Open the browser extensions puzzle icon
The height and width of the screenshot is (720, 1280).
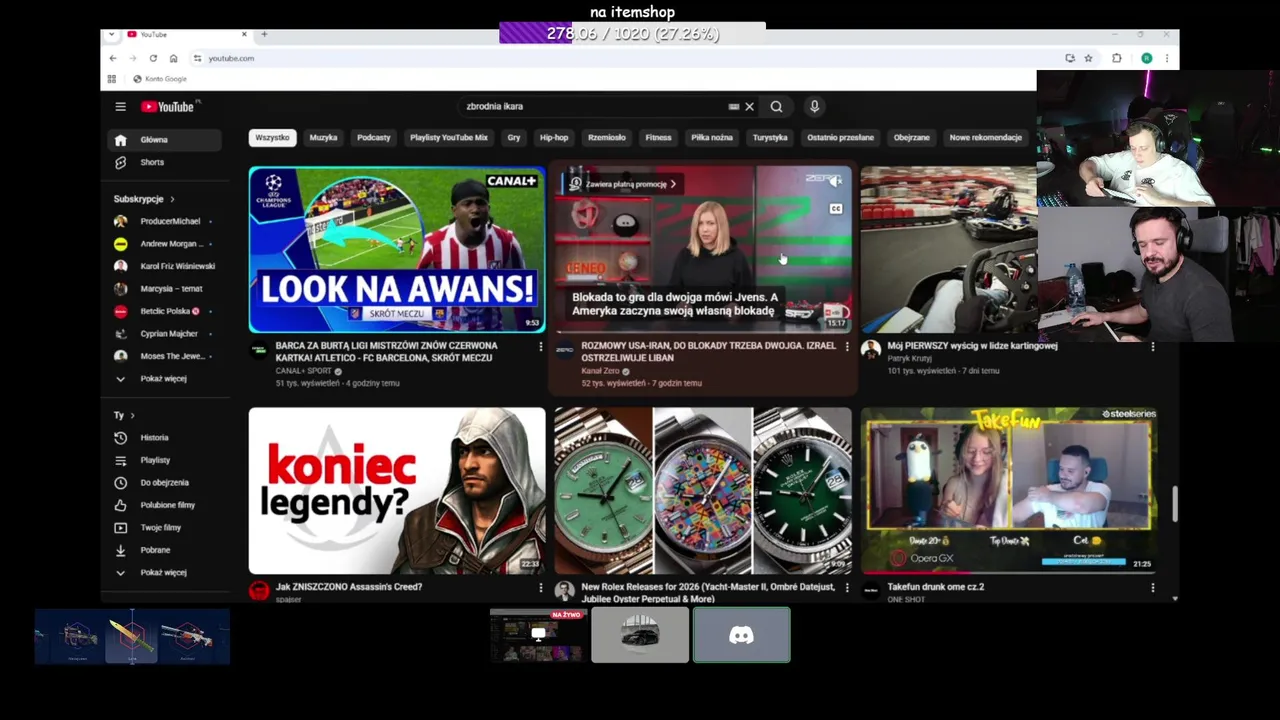1117,58
